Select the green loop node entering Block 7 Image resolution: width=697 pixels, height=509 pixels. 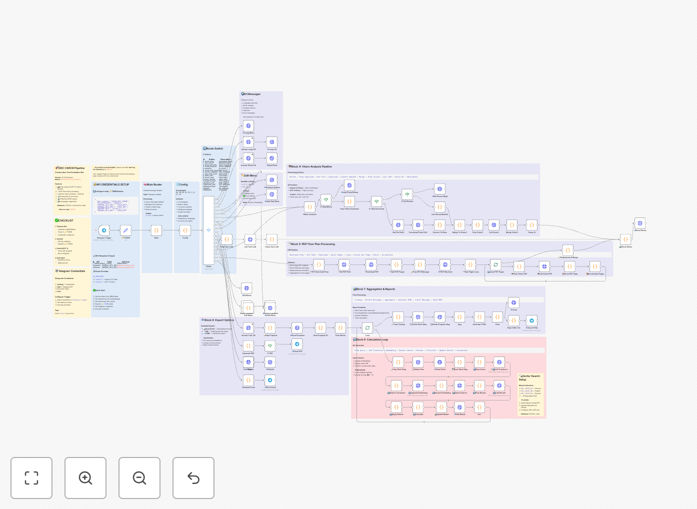click(367, 328)
